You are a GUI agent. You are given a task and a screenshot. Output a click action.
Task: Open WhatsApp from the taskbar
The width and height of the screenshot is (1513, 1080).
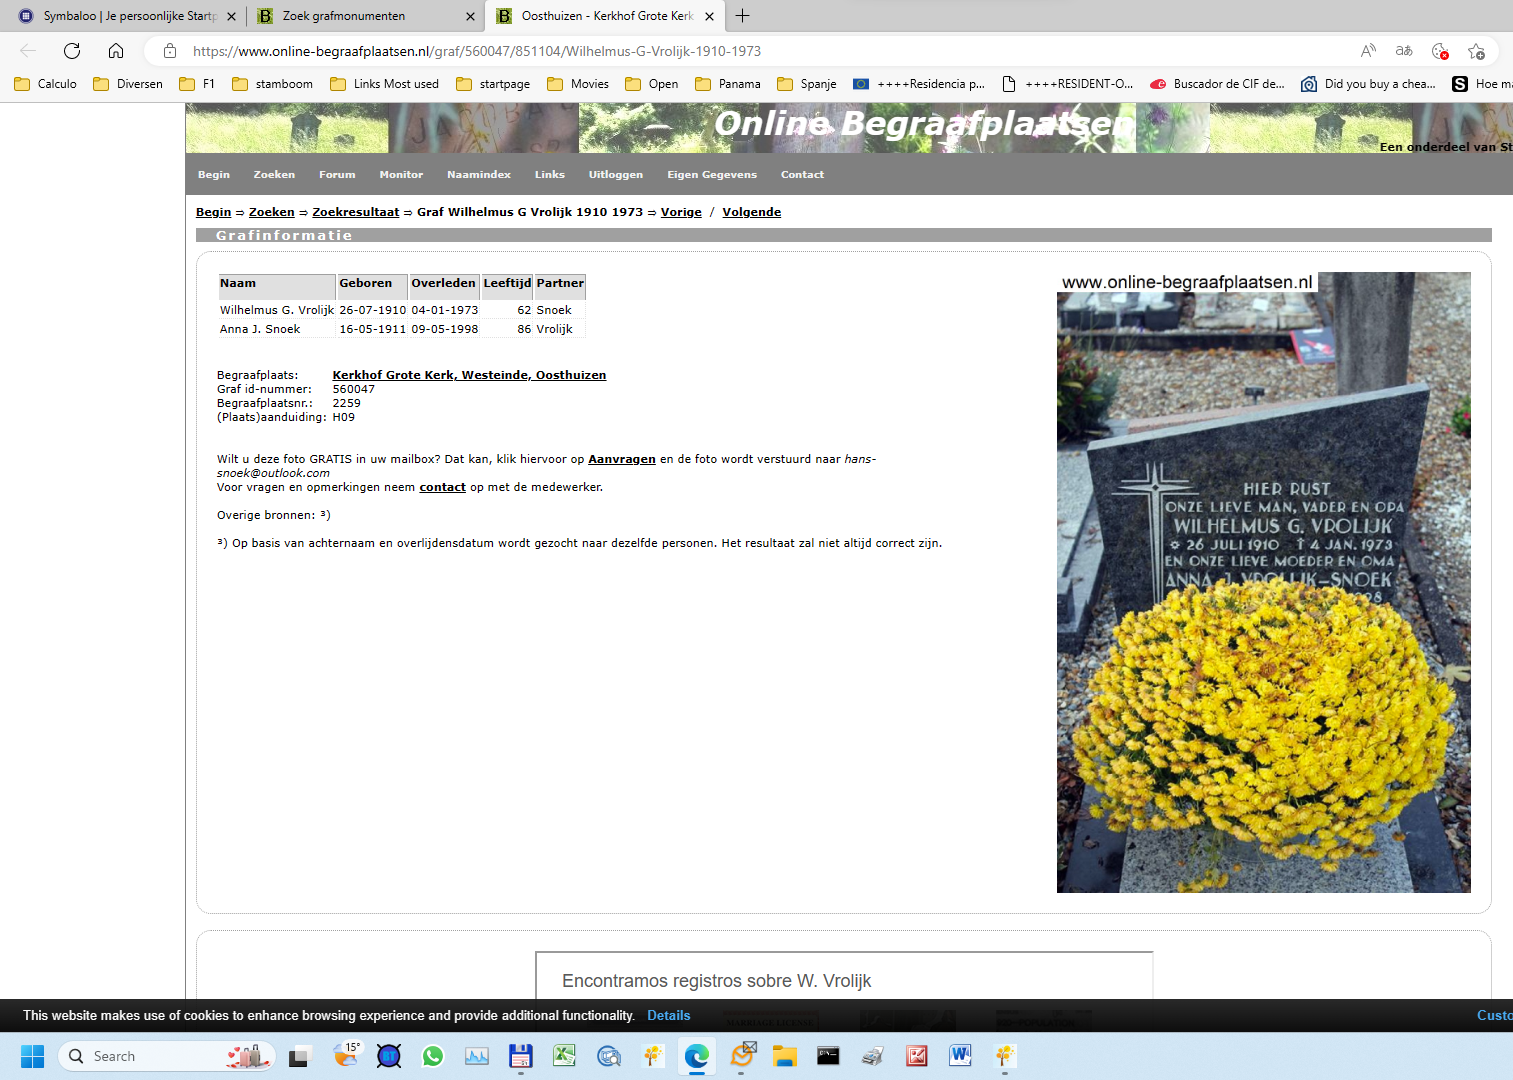pos(433,1056)
